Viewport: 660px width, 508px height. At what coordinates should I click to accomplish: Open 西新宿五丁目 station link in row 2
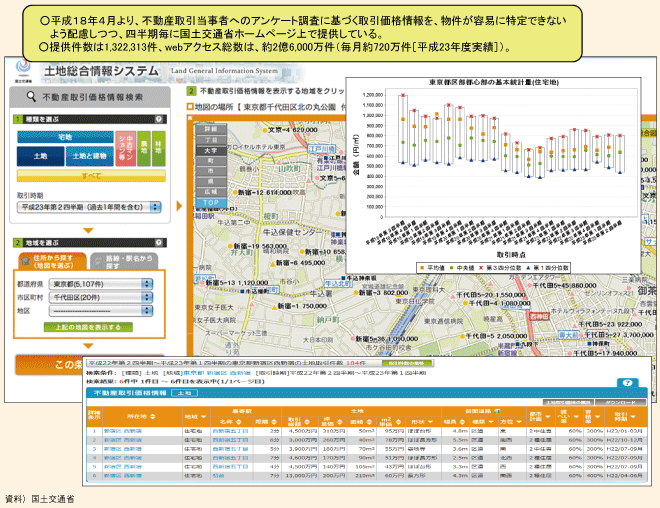point(230,440)
